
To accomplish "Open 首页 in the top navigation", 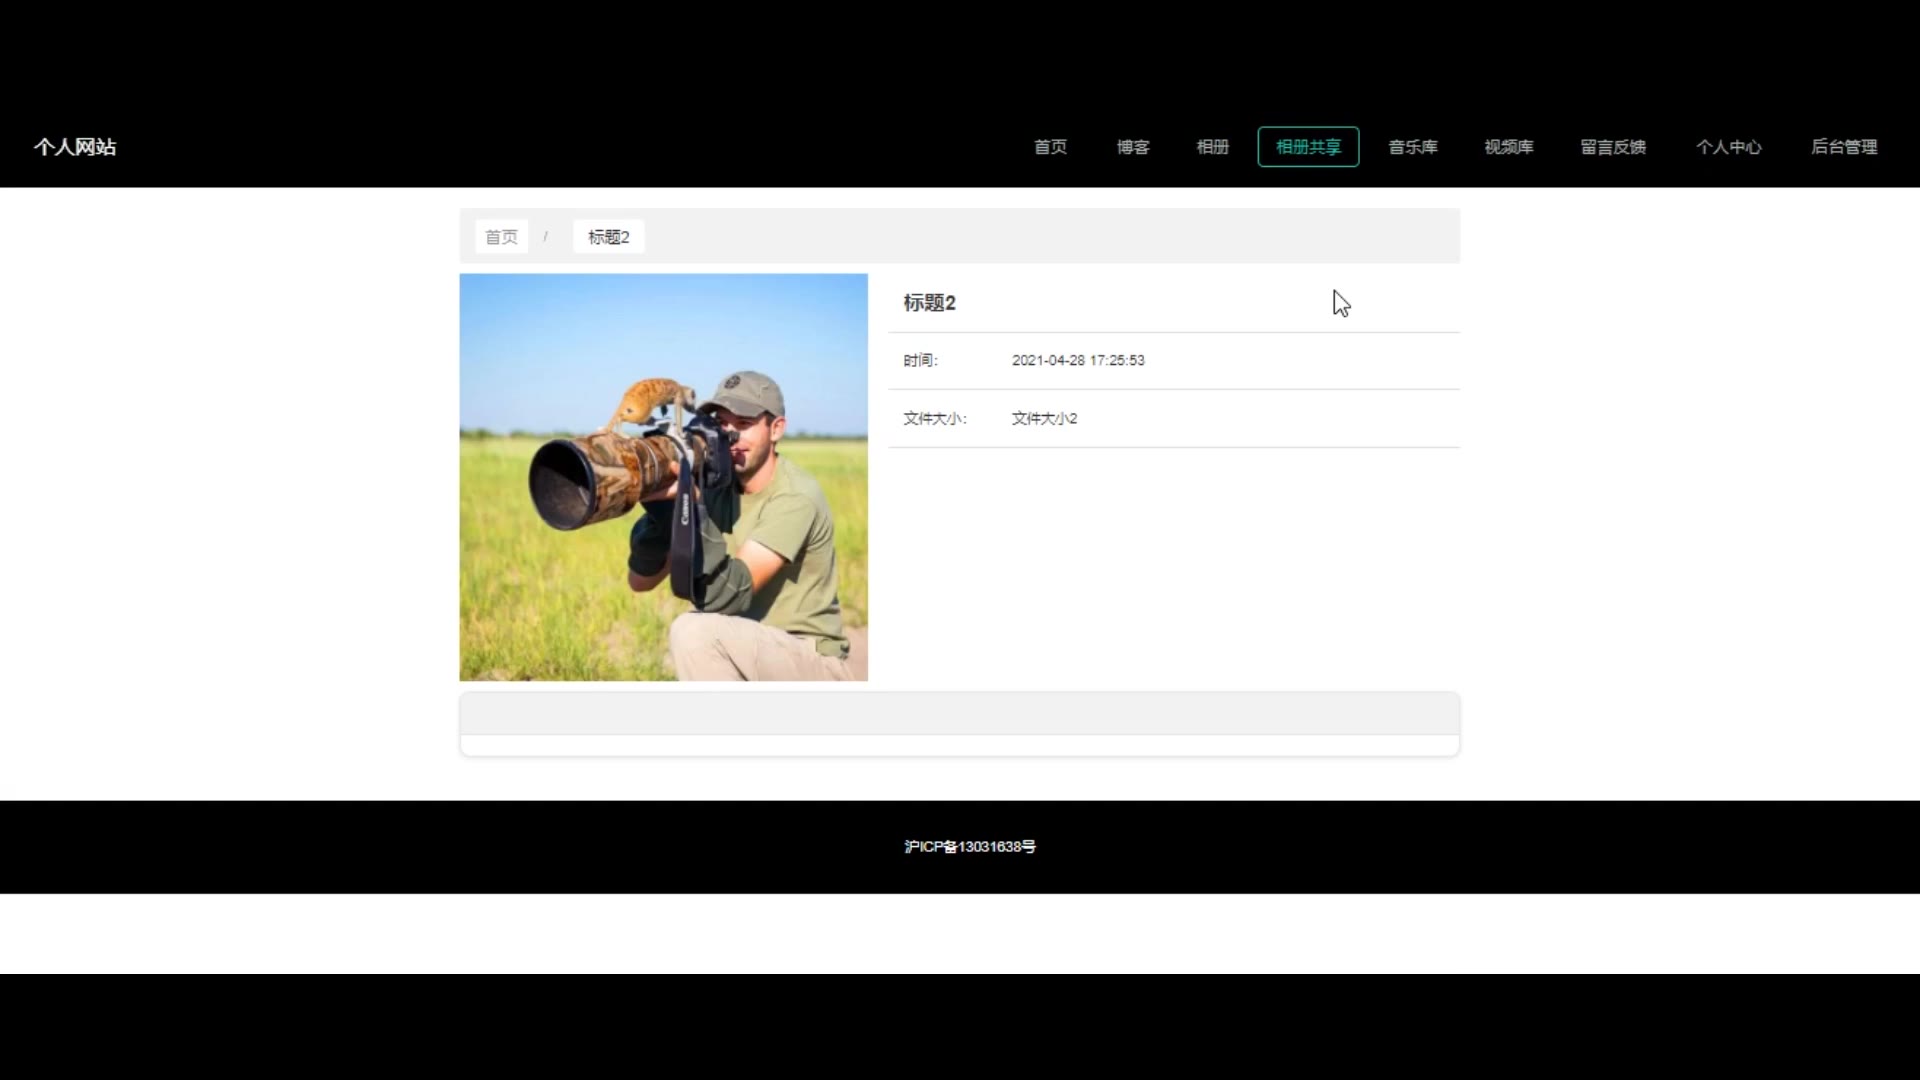I will [1050, 147].
